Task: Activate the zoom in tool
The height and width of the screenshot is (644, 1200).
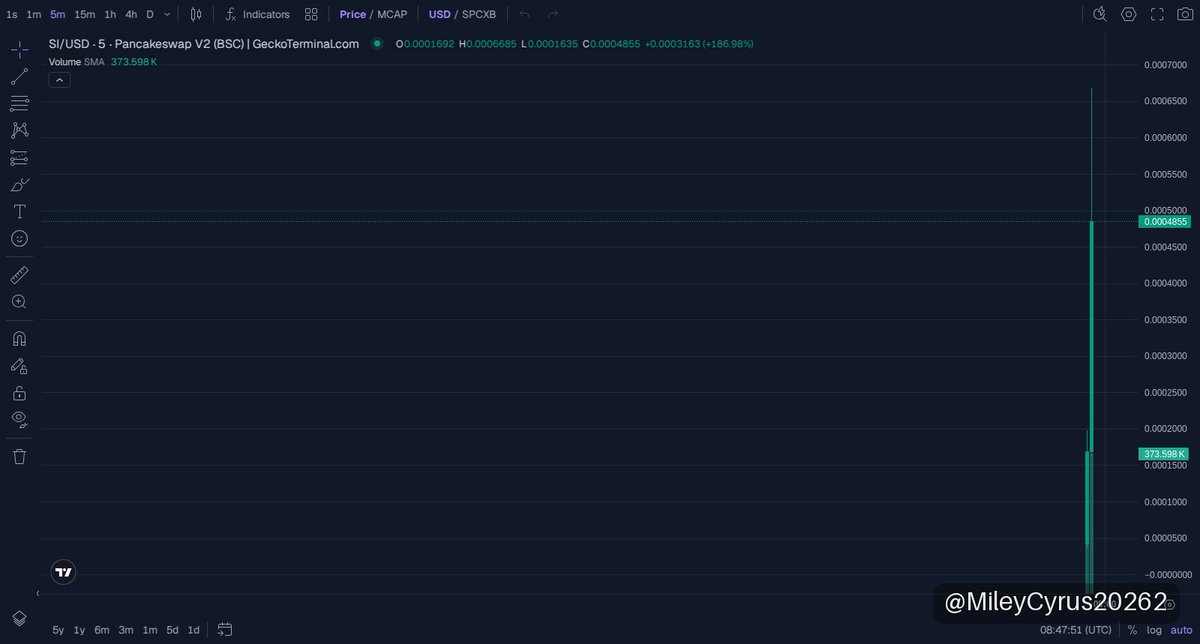Action: coord(19,301)
